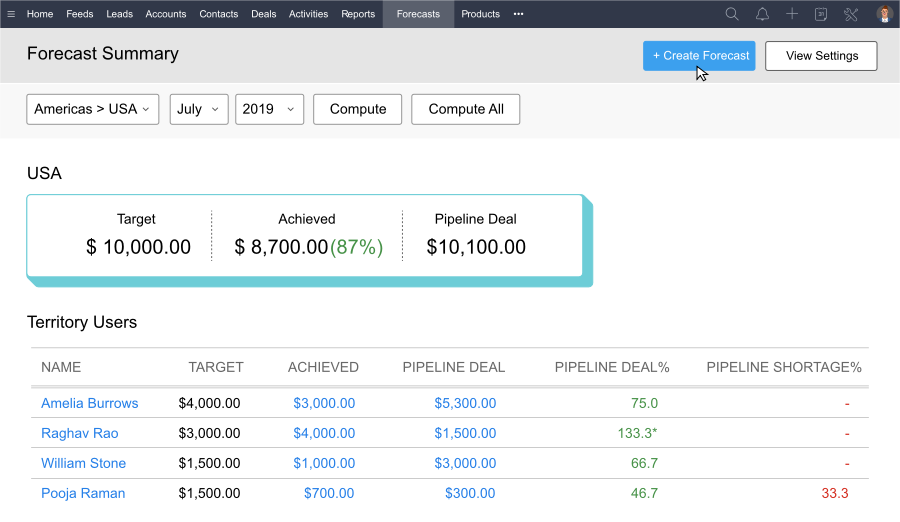Viewport: 900px width, 522px height.
Task: Open the calendar icon
Action: click(x=821, y=14)
